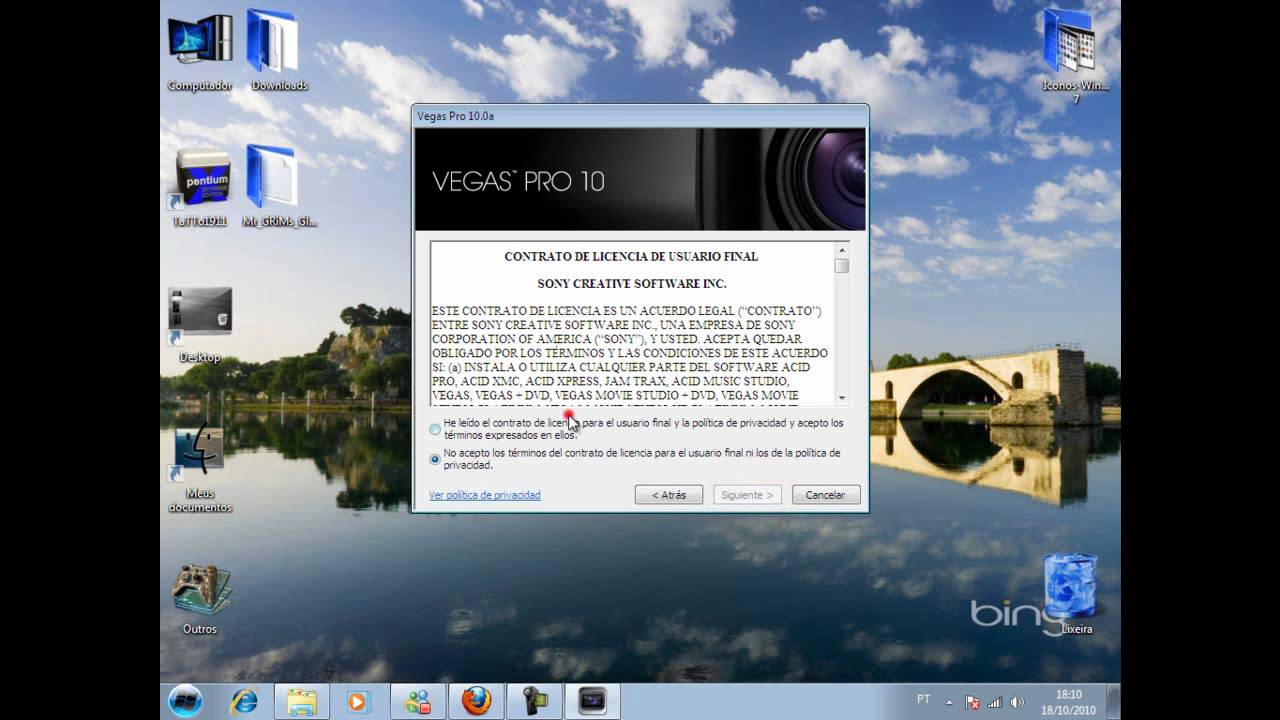The height and width of the screenshot is (720, 1280).
Task: Click the volume speaker tray icon
Action: click(1017, 702)
